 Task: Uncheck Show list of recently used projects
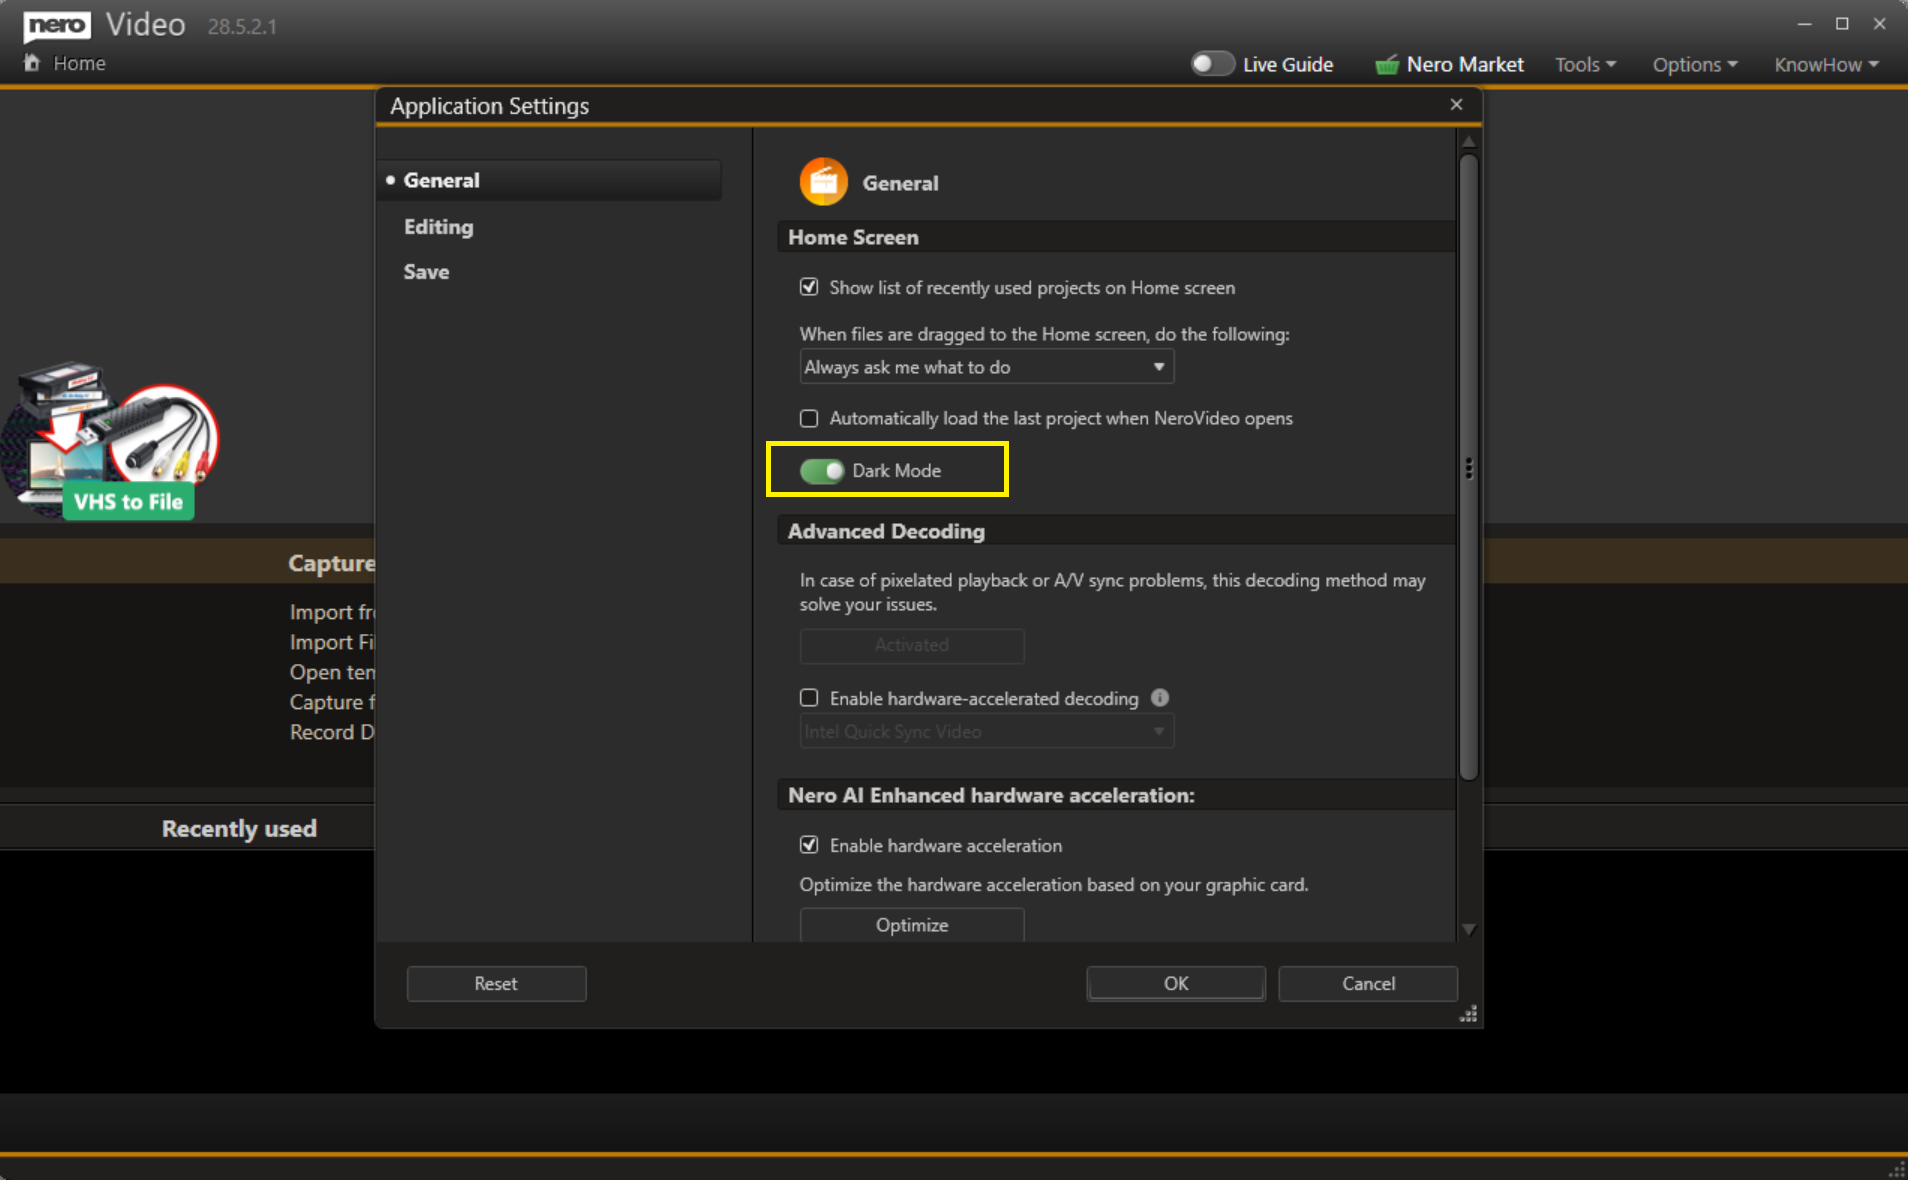tap(809, 287)
